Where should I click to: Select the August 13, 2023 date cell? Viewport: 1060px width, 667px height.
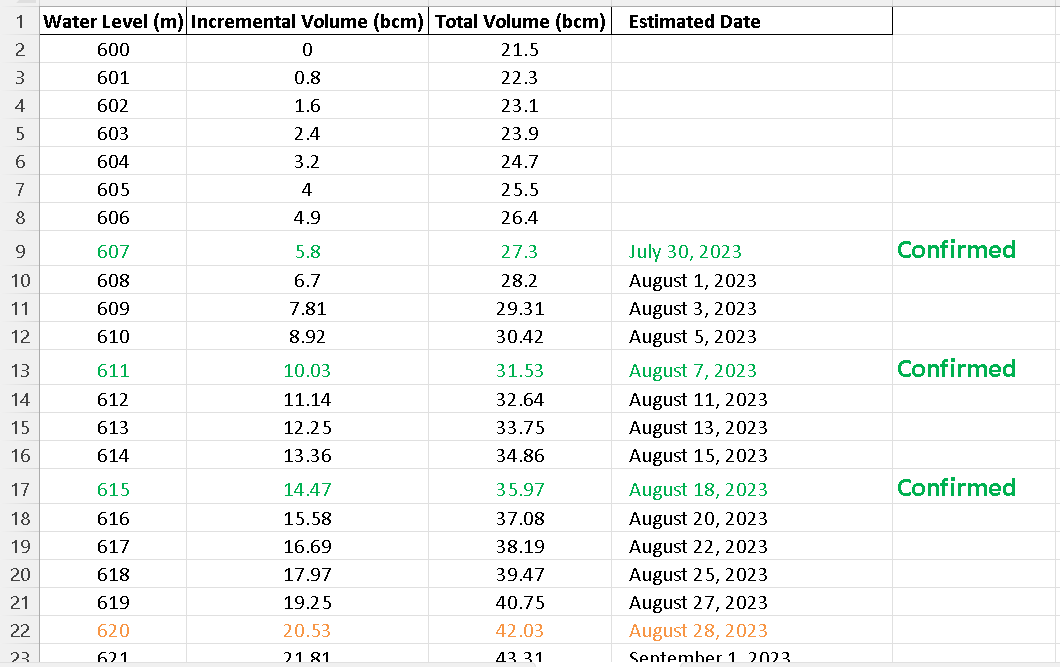click(x=752, y=428)
